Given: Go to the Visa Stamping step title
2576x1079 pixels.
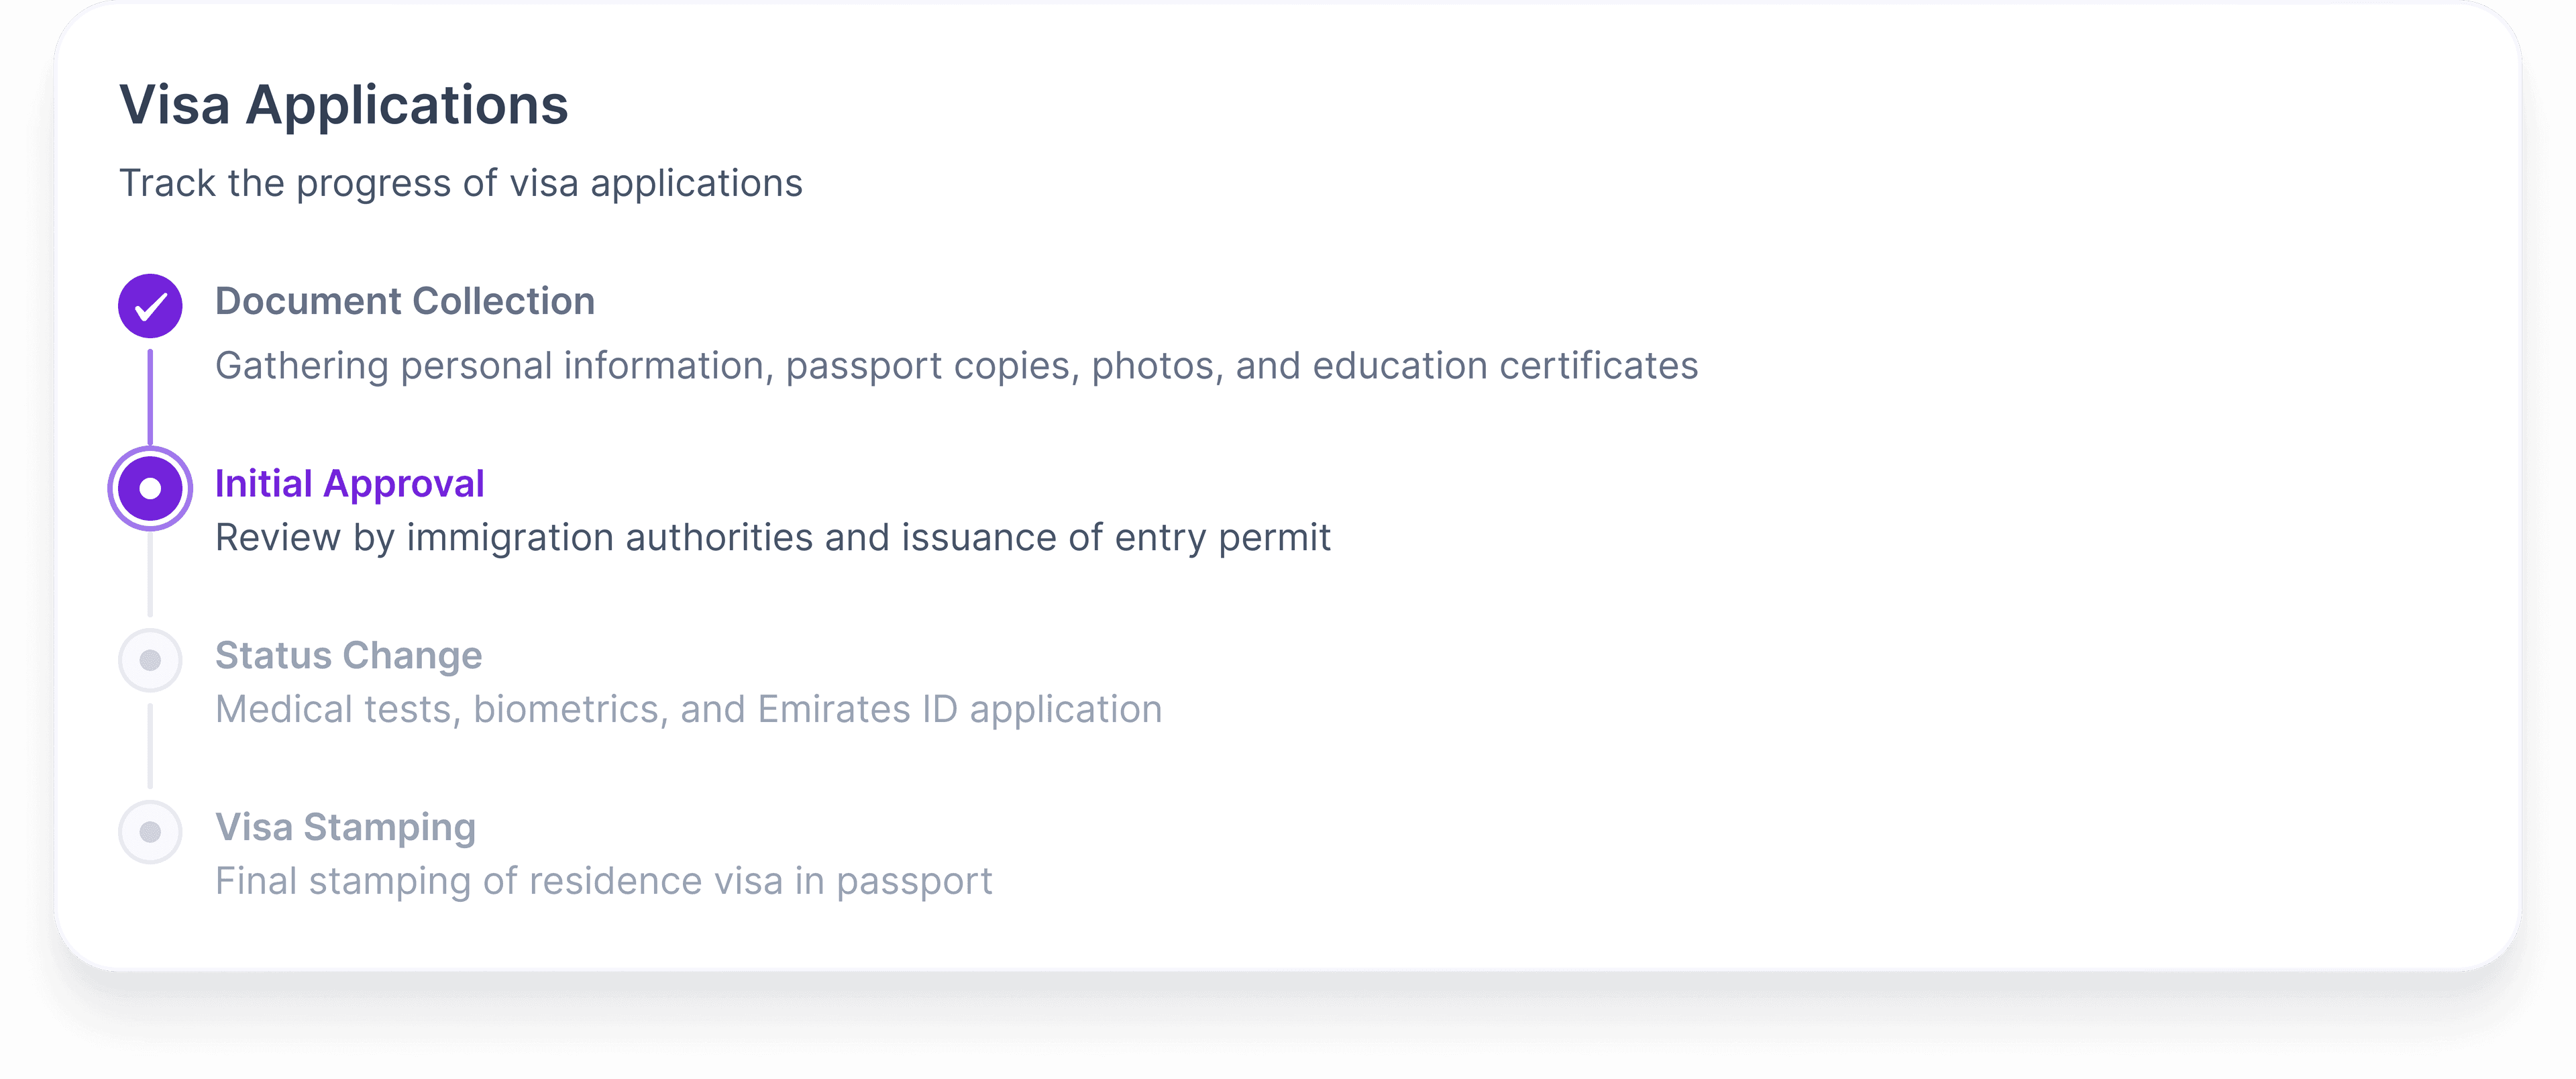Looking at the screenshot, I should [x=345, y=828].
